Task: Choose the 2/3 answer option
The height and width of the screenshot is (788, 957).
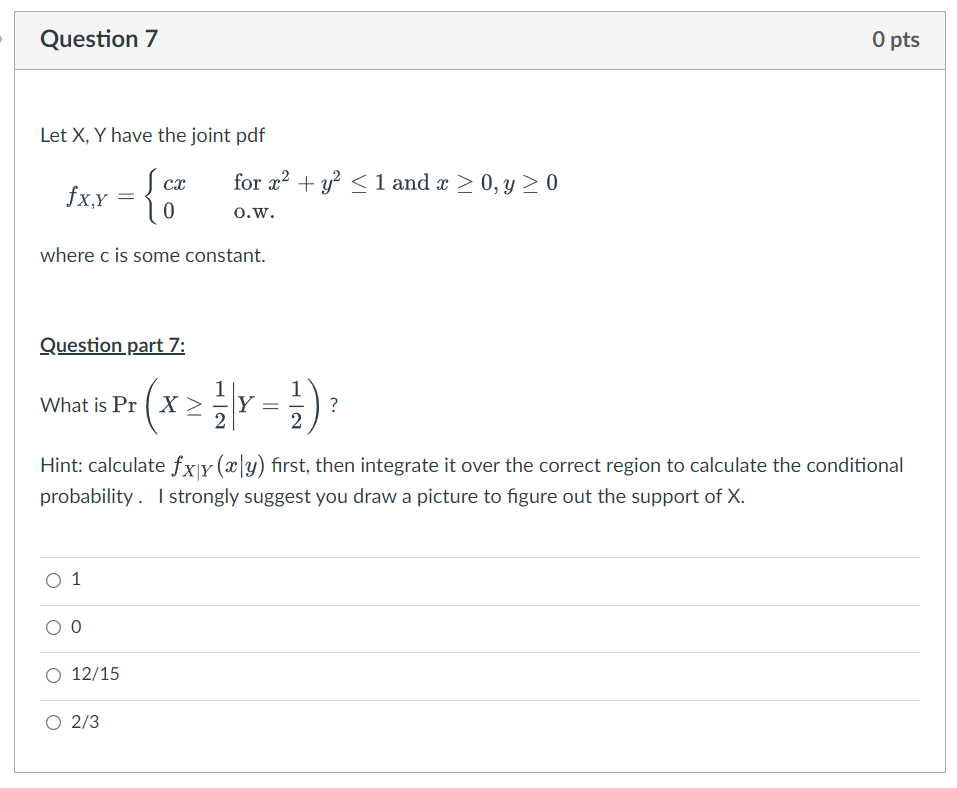Action: coord(52,722)
